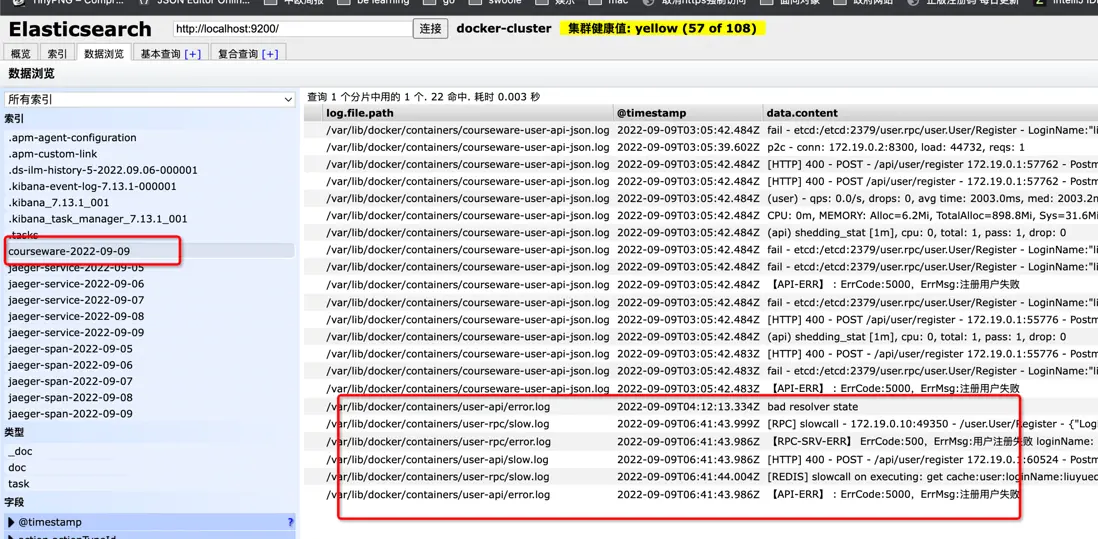Select the 数据浏览 tab
Viewport: 1098px width, 539px height.
(104, 54)
